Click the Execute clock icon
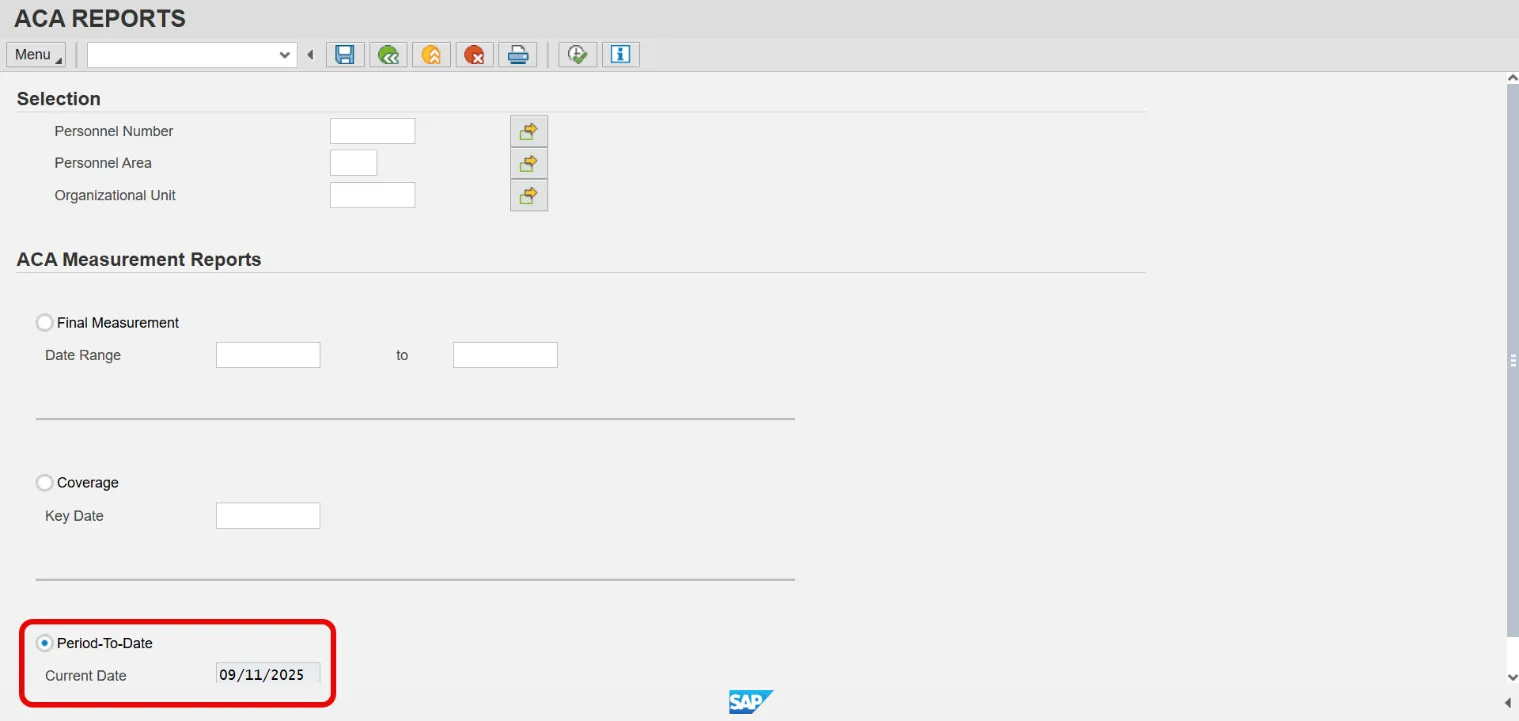This screenshot has width=1519, height=721. pos(577,55)
